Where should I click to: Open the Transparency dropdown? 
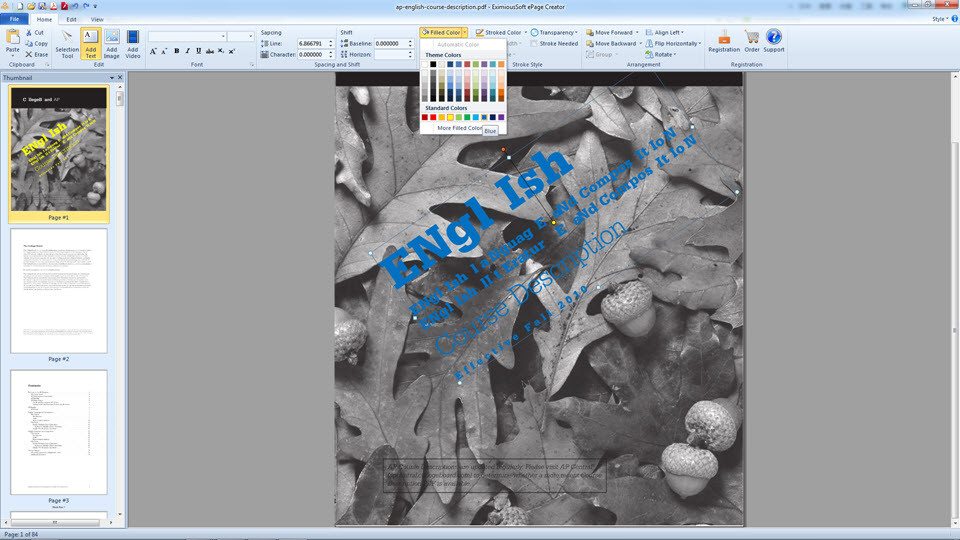click(x=554, y=32)
